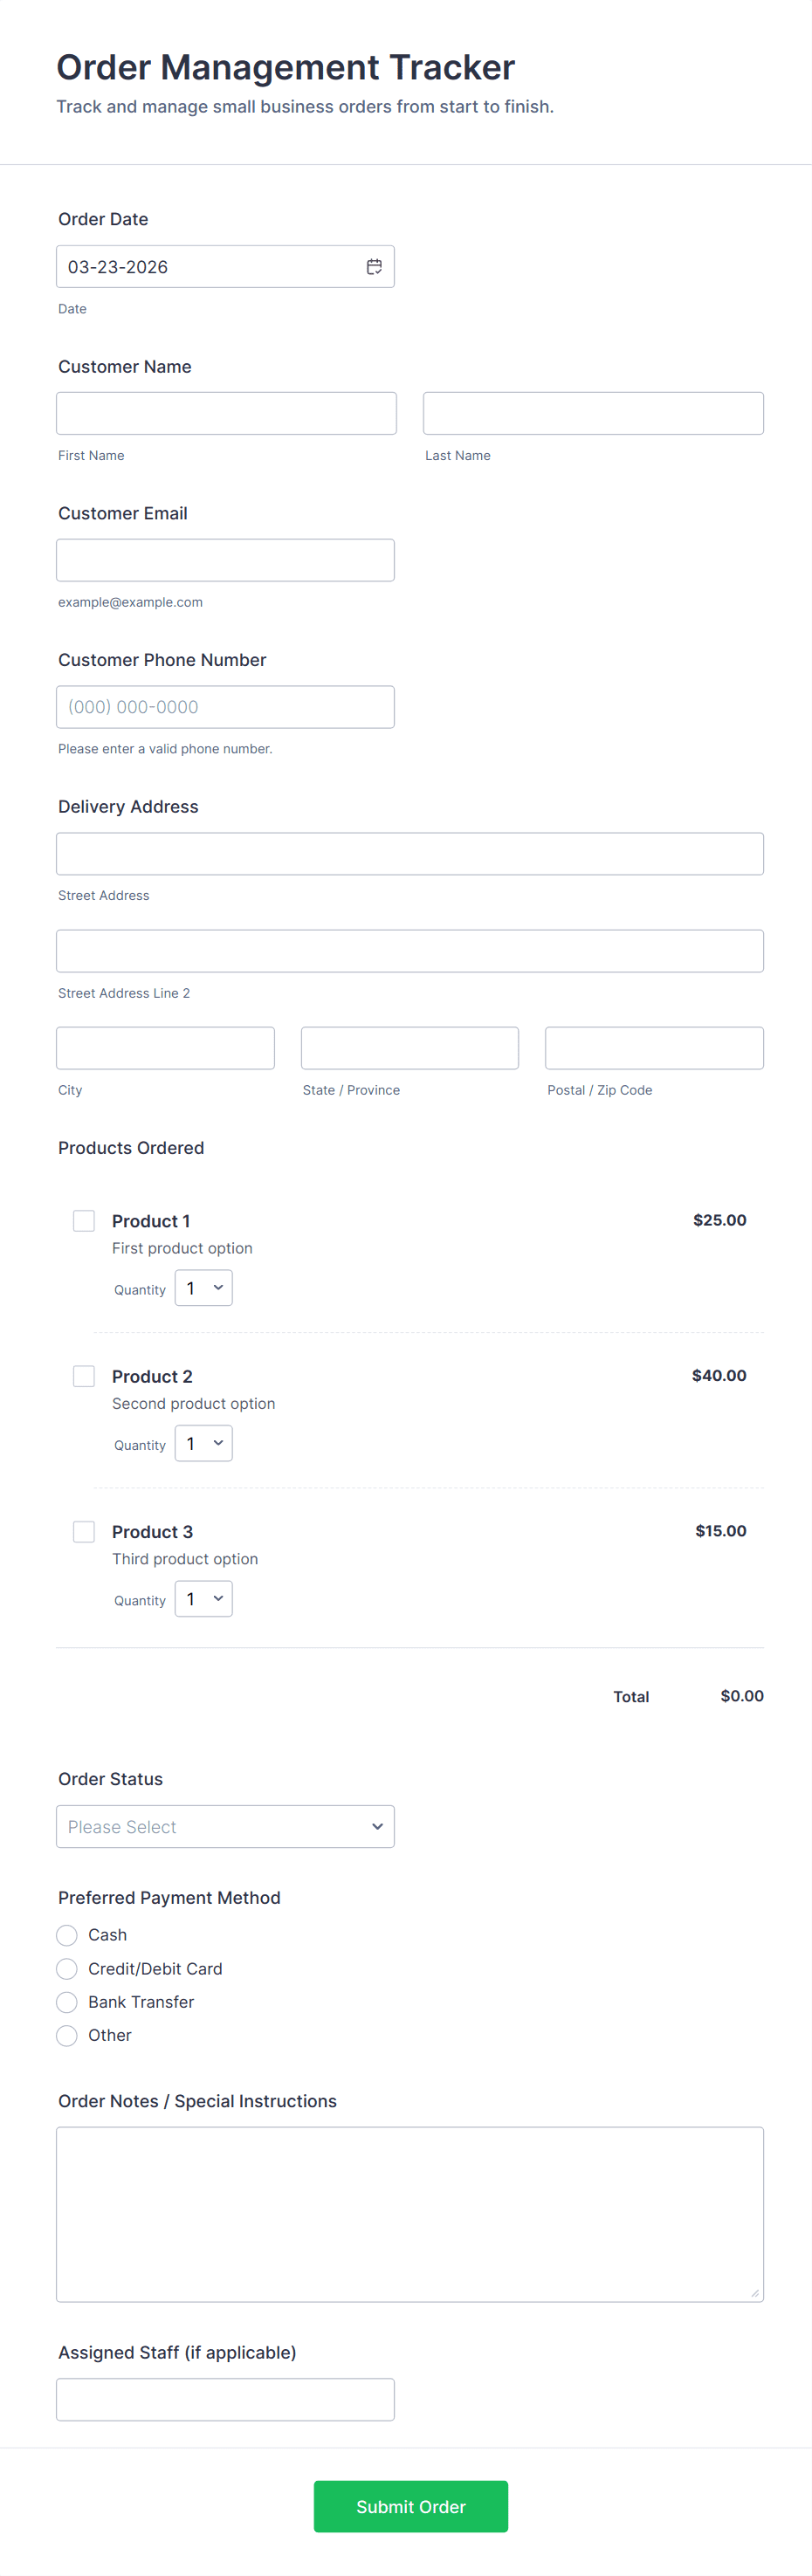Select the Other payment radio button
This screenshot has height=2576, width=812.
tap(67, 2035)
